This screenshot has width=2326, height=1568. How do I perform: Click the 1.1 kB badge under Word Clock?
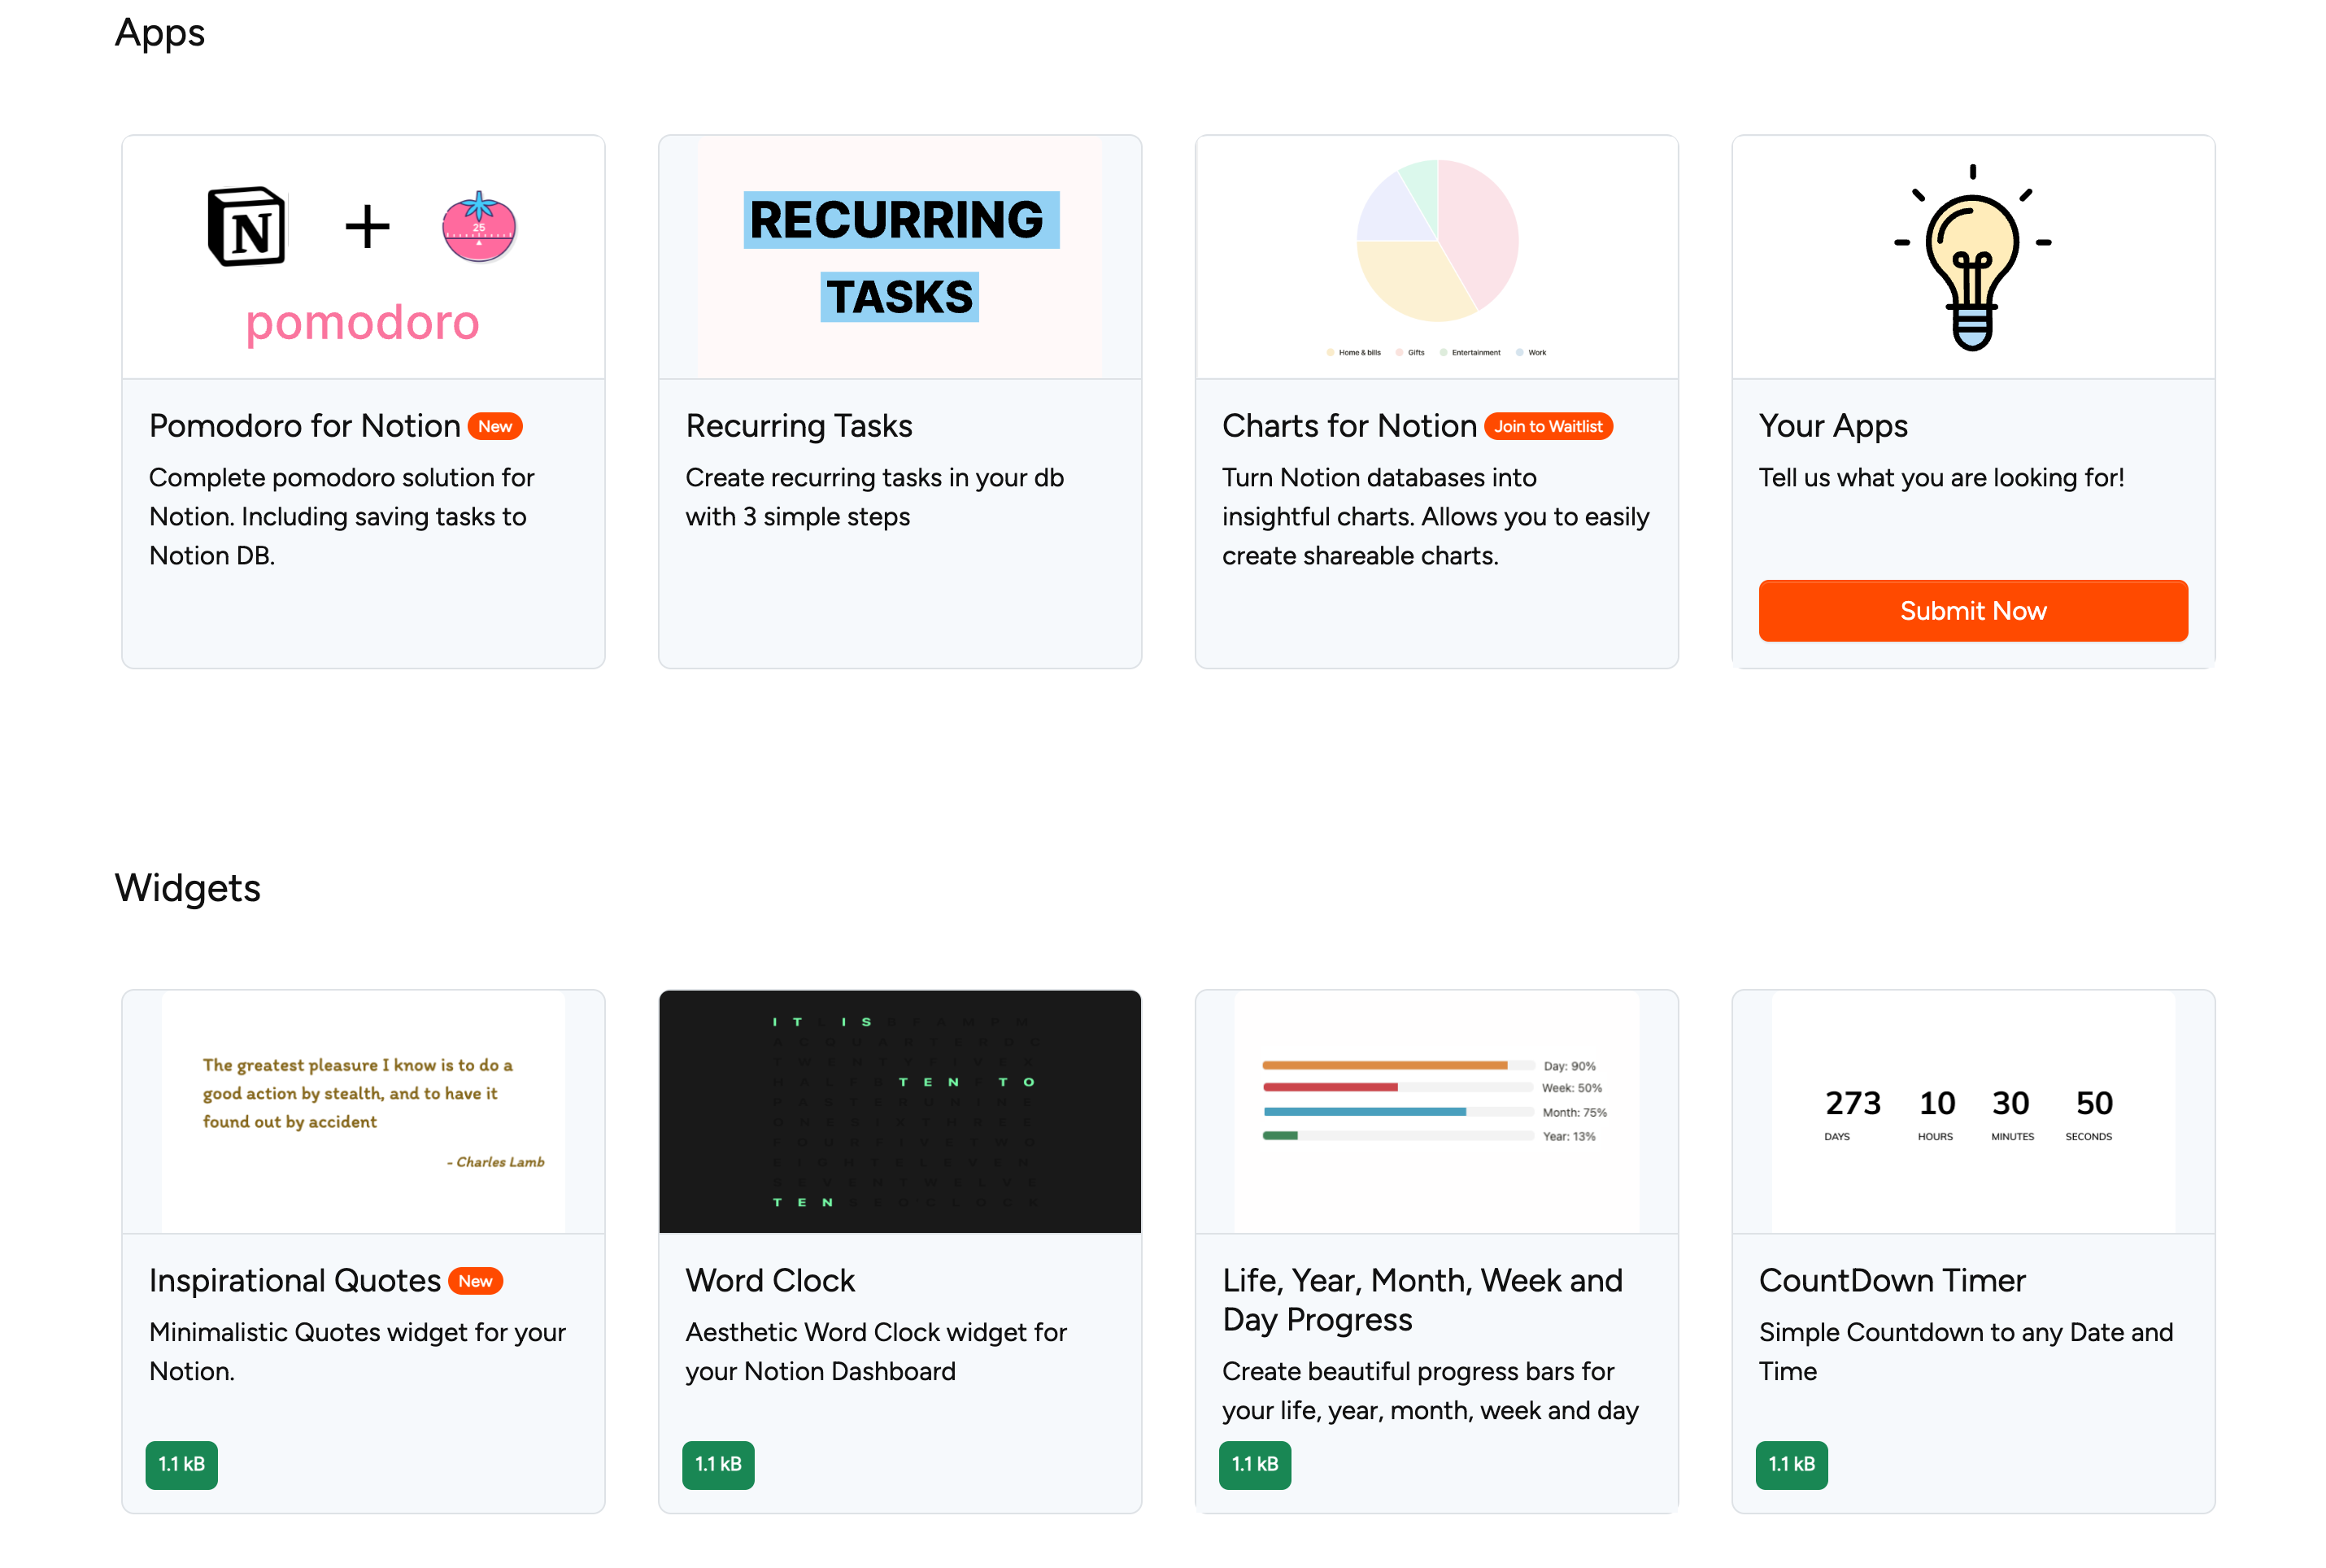(718, 1465)
